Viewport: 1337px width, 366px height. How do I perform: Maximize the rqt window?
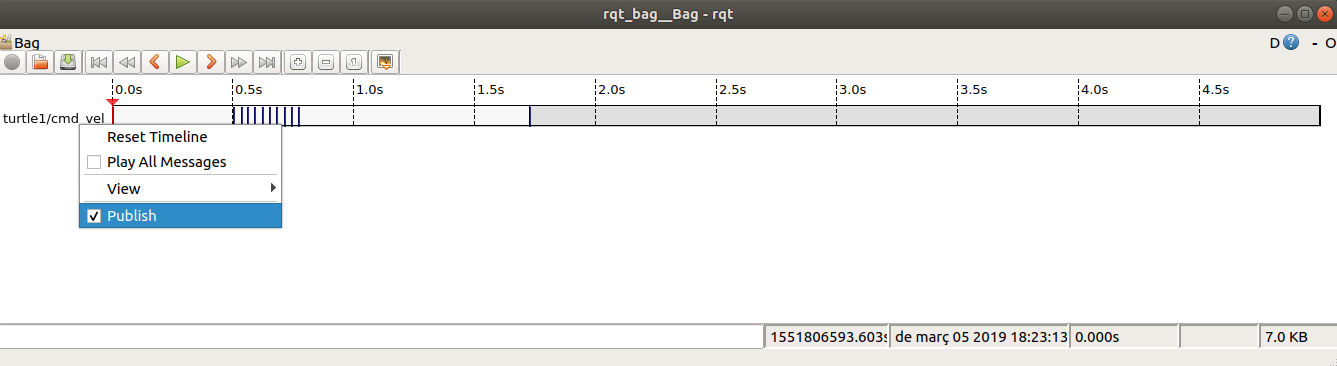[1304, 13]
